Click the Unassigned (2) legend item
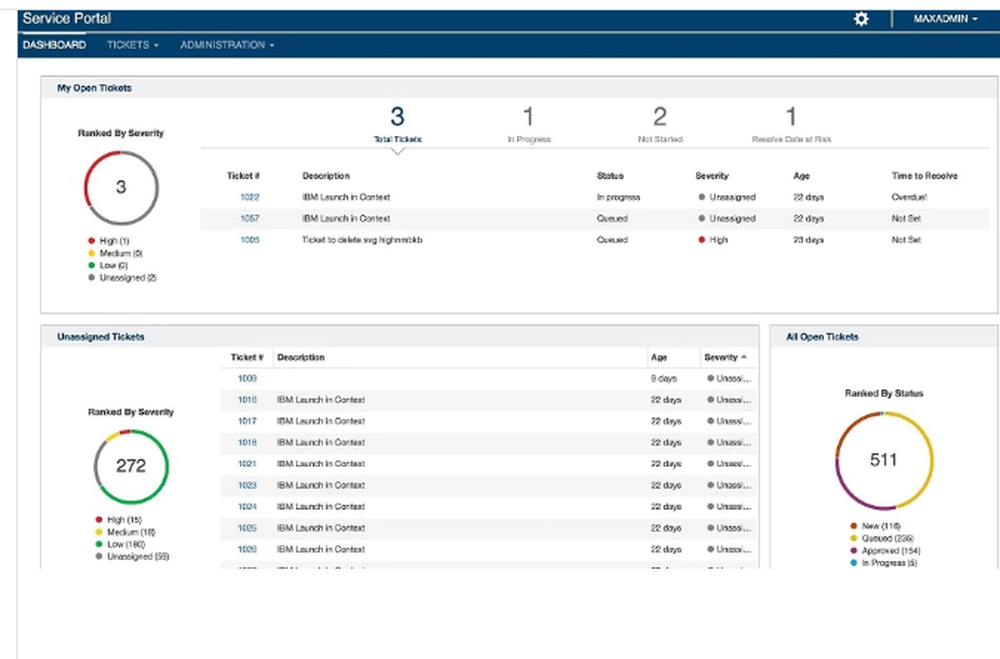This screenshot has height=659, width=1000. [122, 278]
